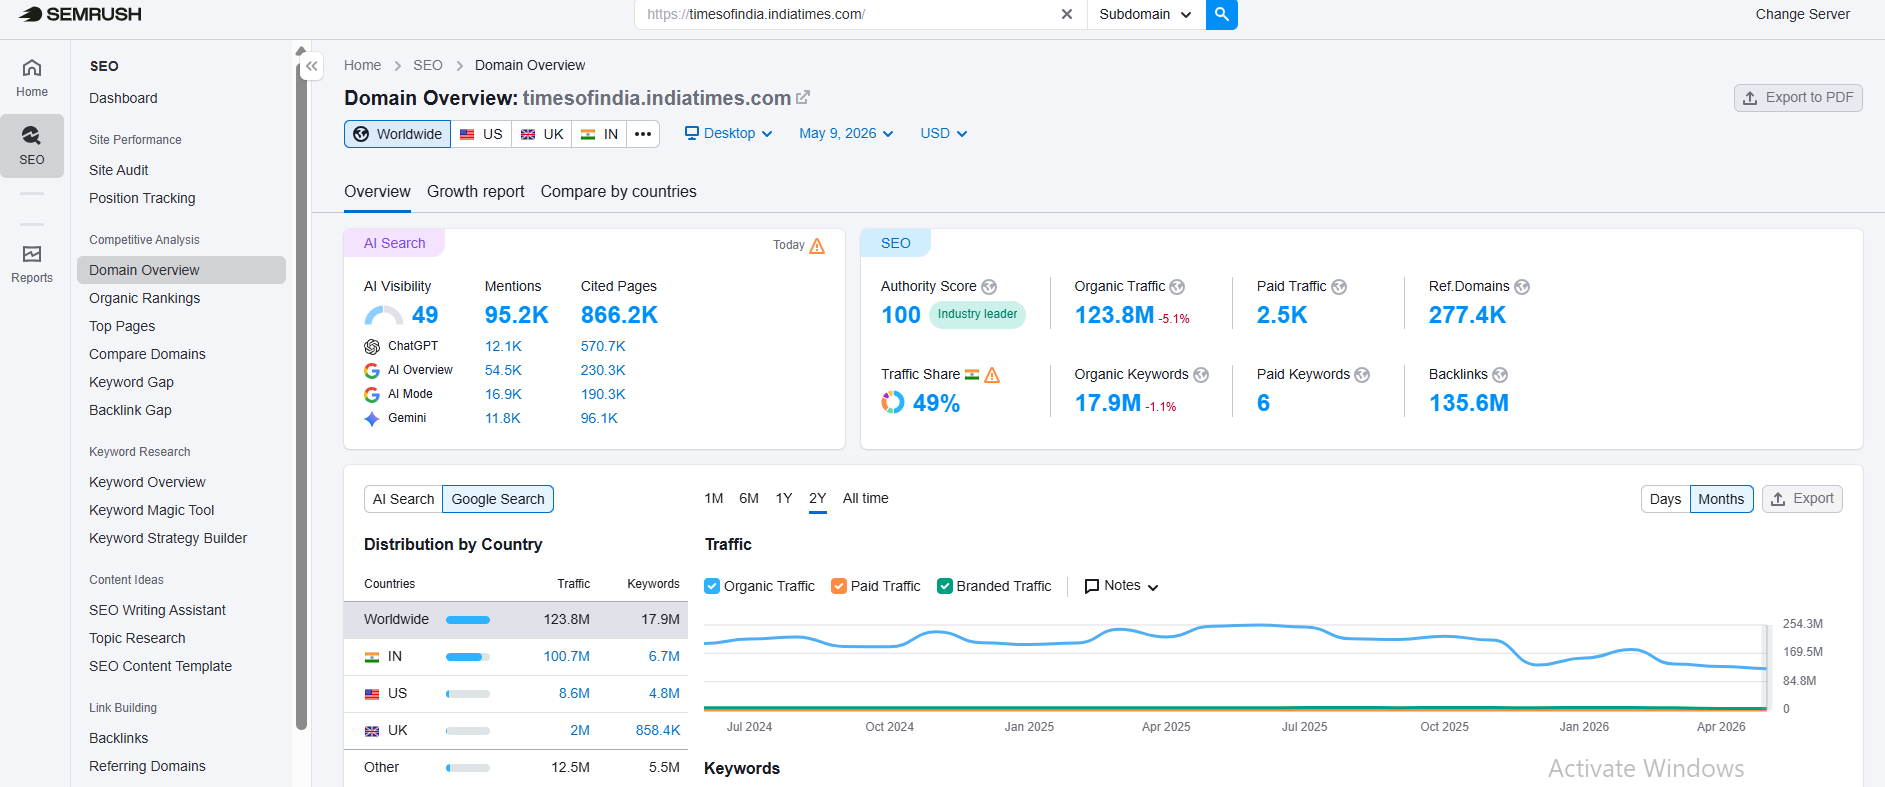Click the Industry leader badge
Viewport: 1885px width, 787px height.
[x=977, y=314]
